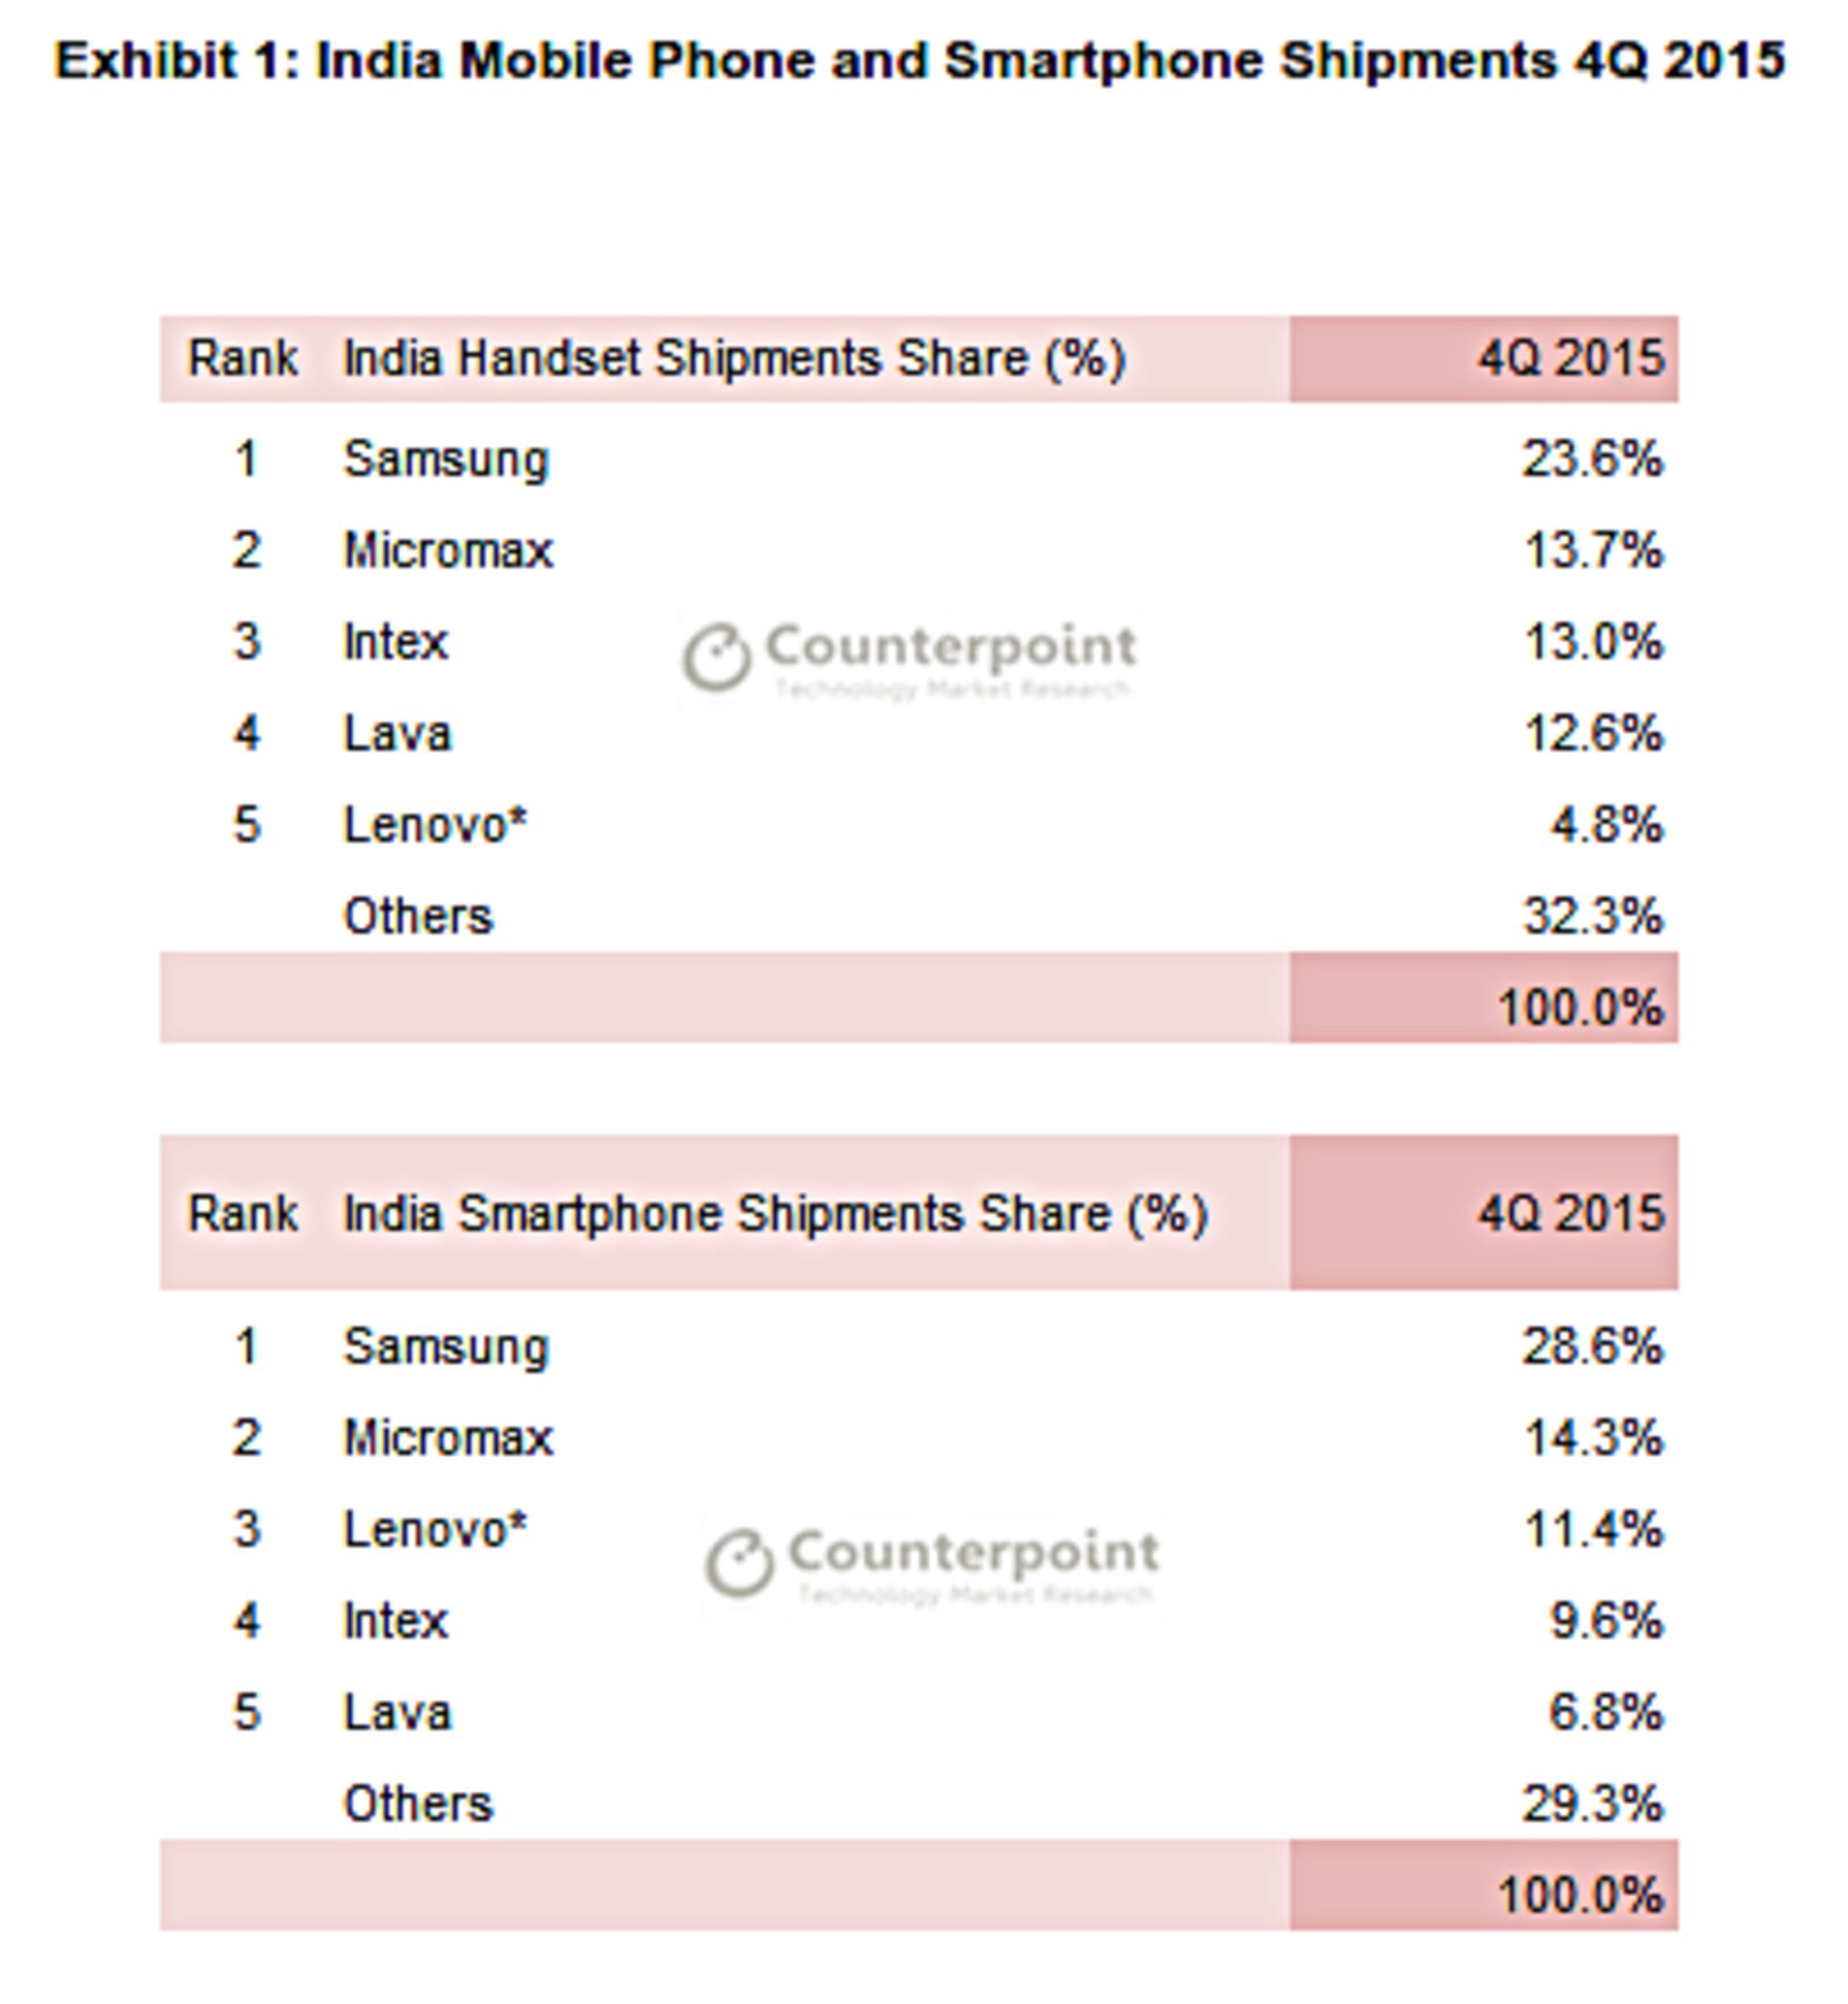This screenshot has height=2004, width=1848.
Task: Click the Lava 6.8% value
Action: (x=1606, y=1713)
